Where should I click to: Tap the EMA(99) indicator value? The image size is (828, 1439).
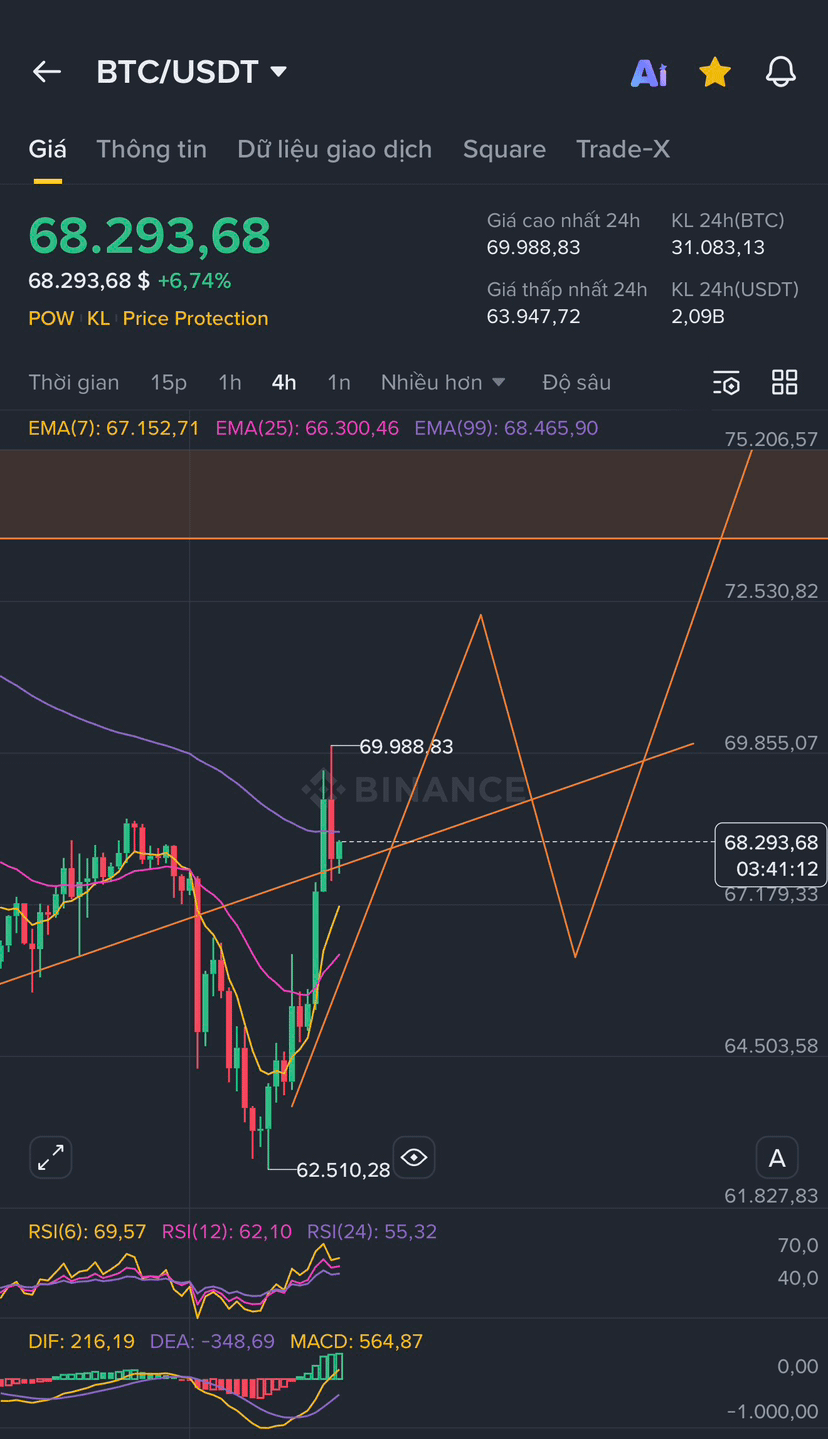pyautogui.click(x=506, y=428)
